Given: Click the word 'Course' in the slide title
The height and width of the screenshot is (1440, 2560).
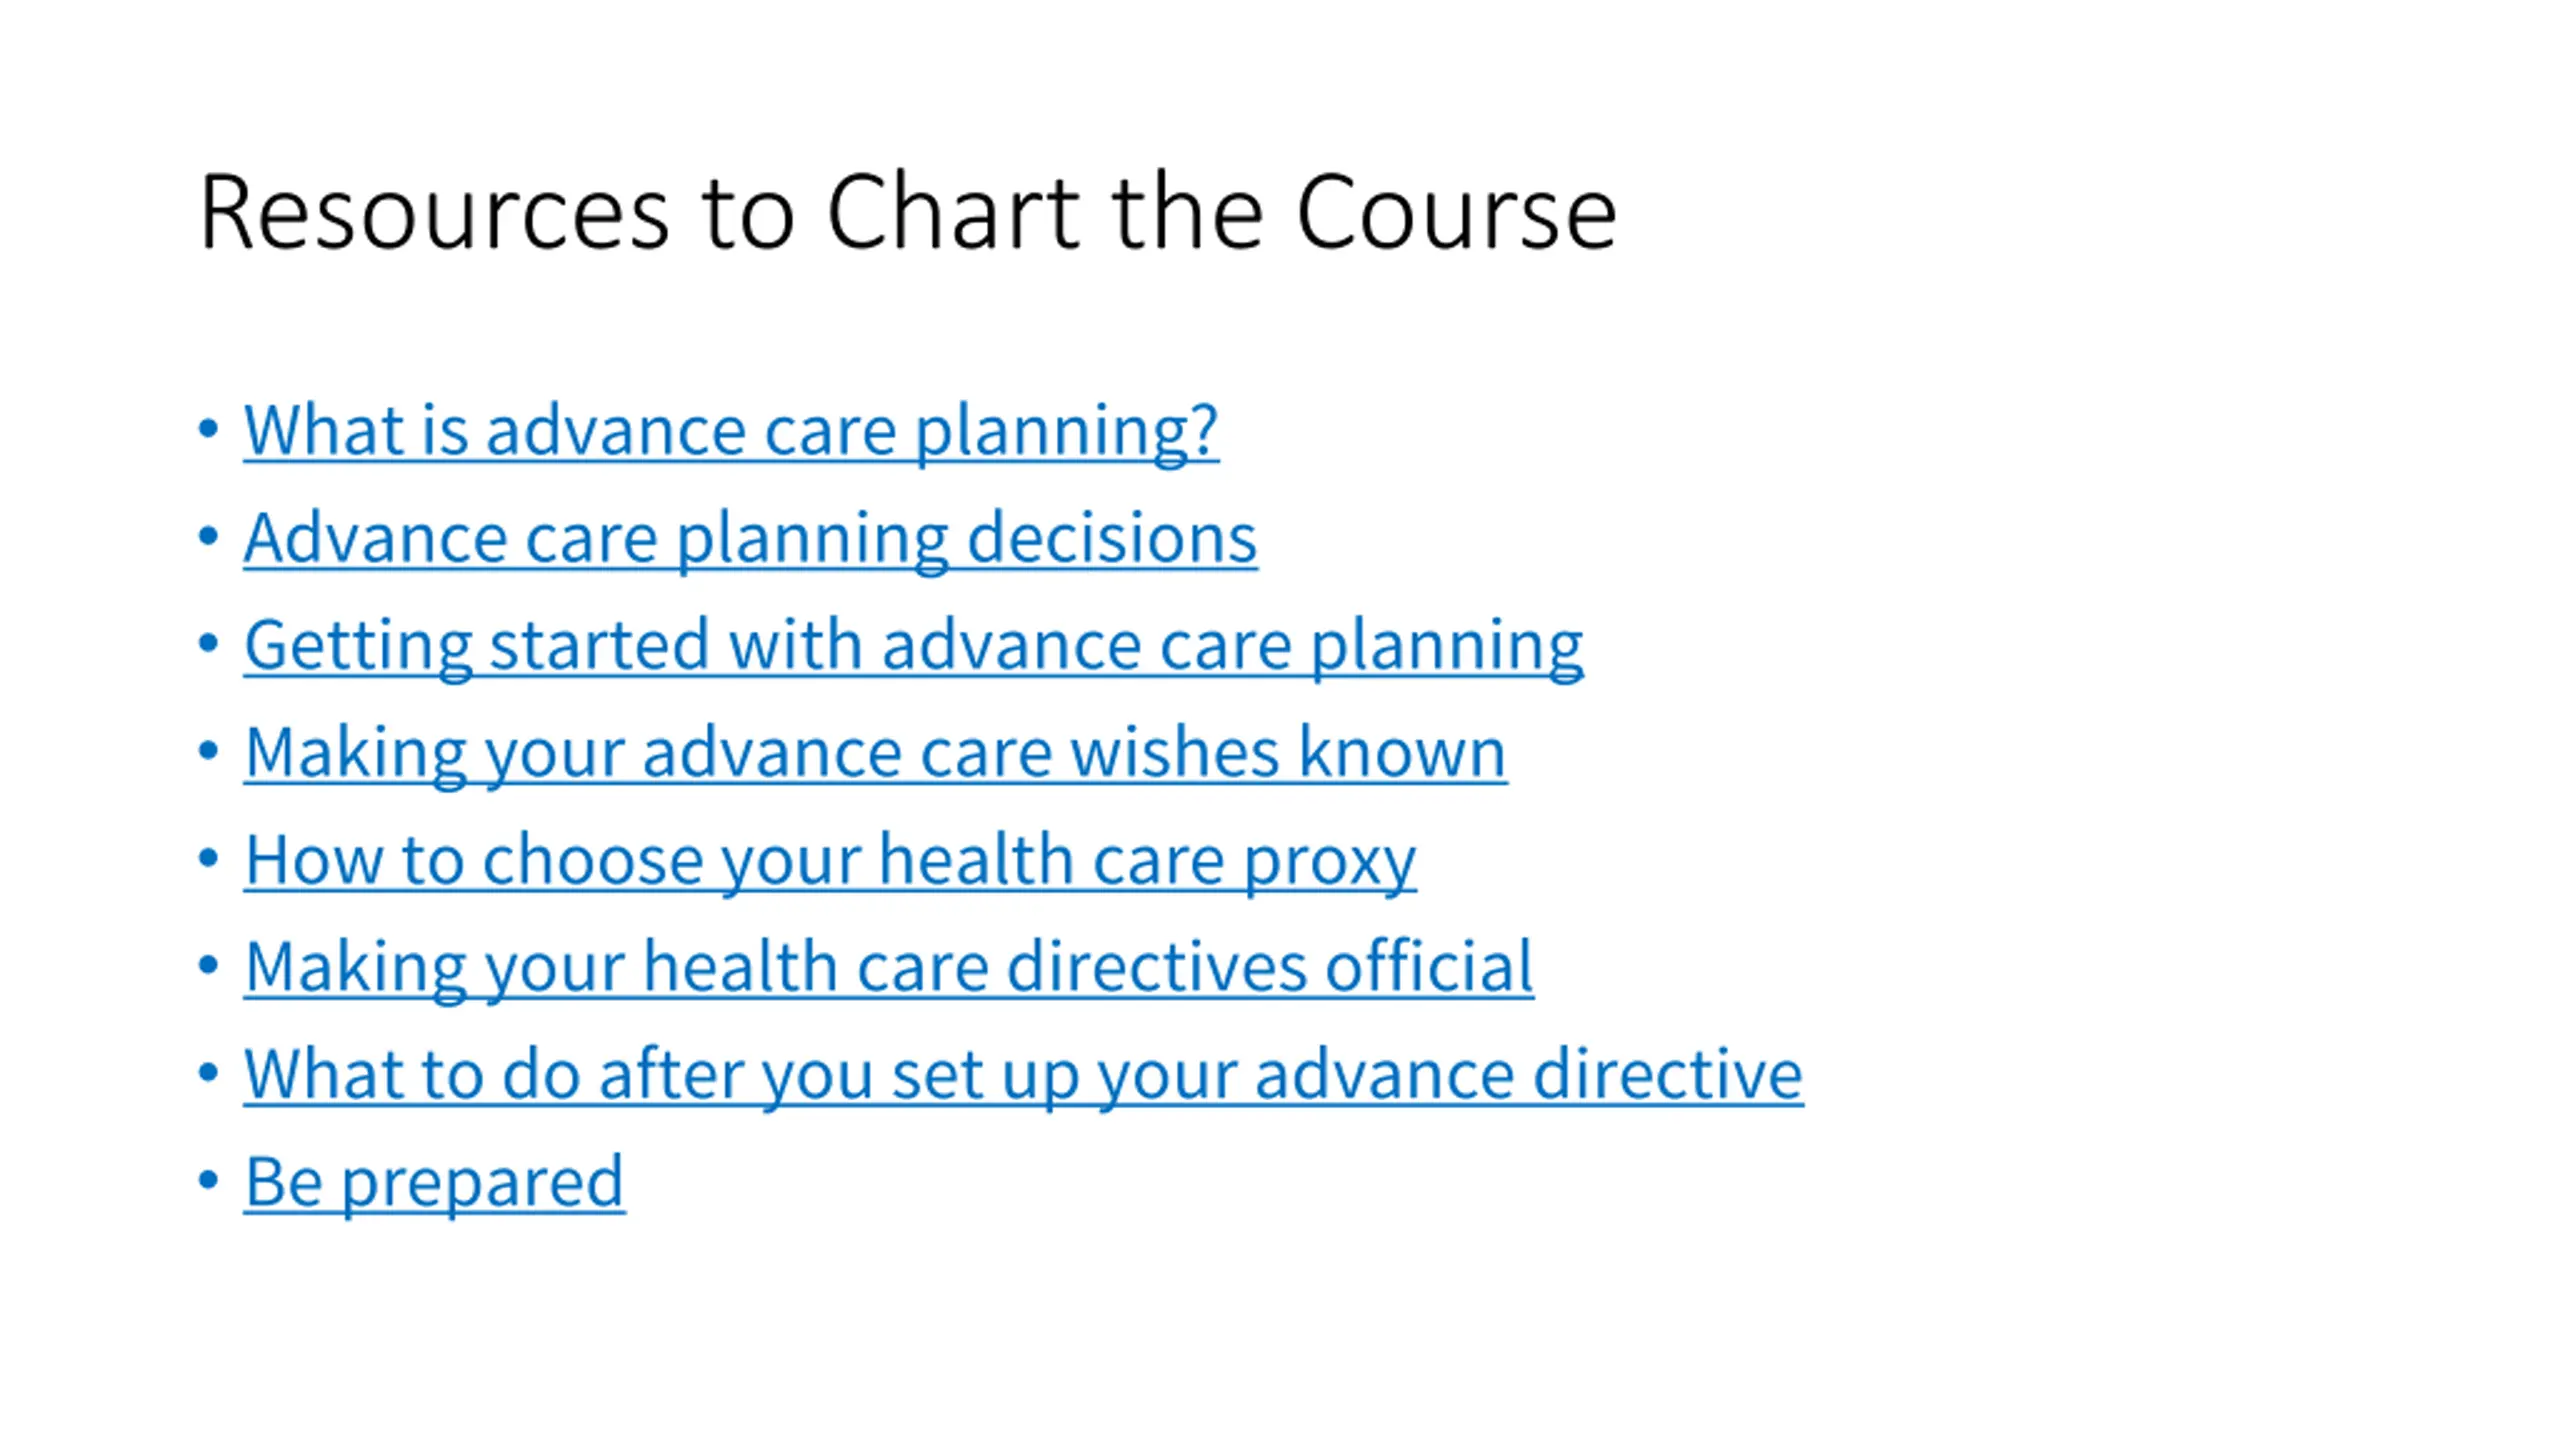Looking at the screenshot, I should pyautogui.click(x=1456, y=212).
